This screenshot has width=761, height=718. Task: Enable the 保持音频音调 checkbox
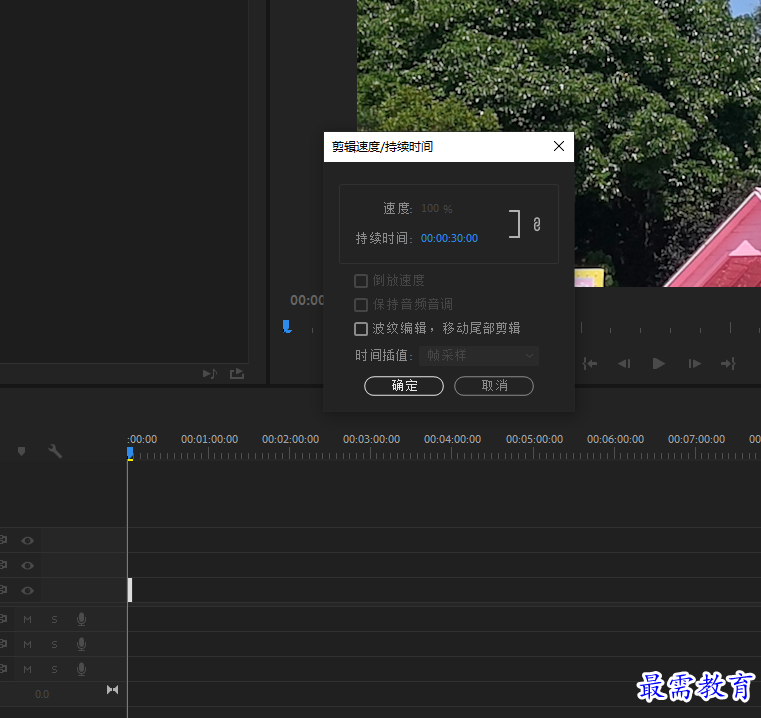click(x=361, y=305)
